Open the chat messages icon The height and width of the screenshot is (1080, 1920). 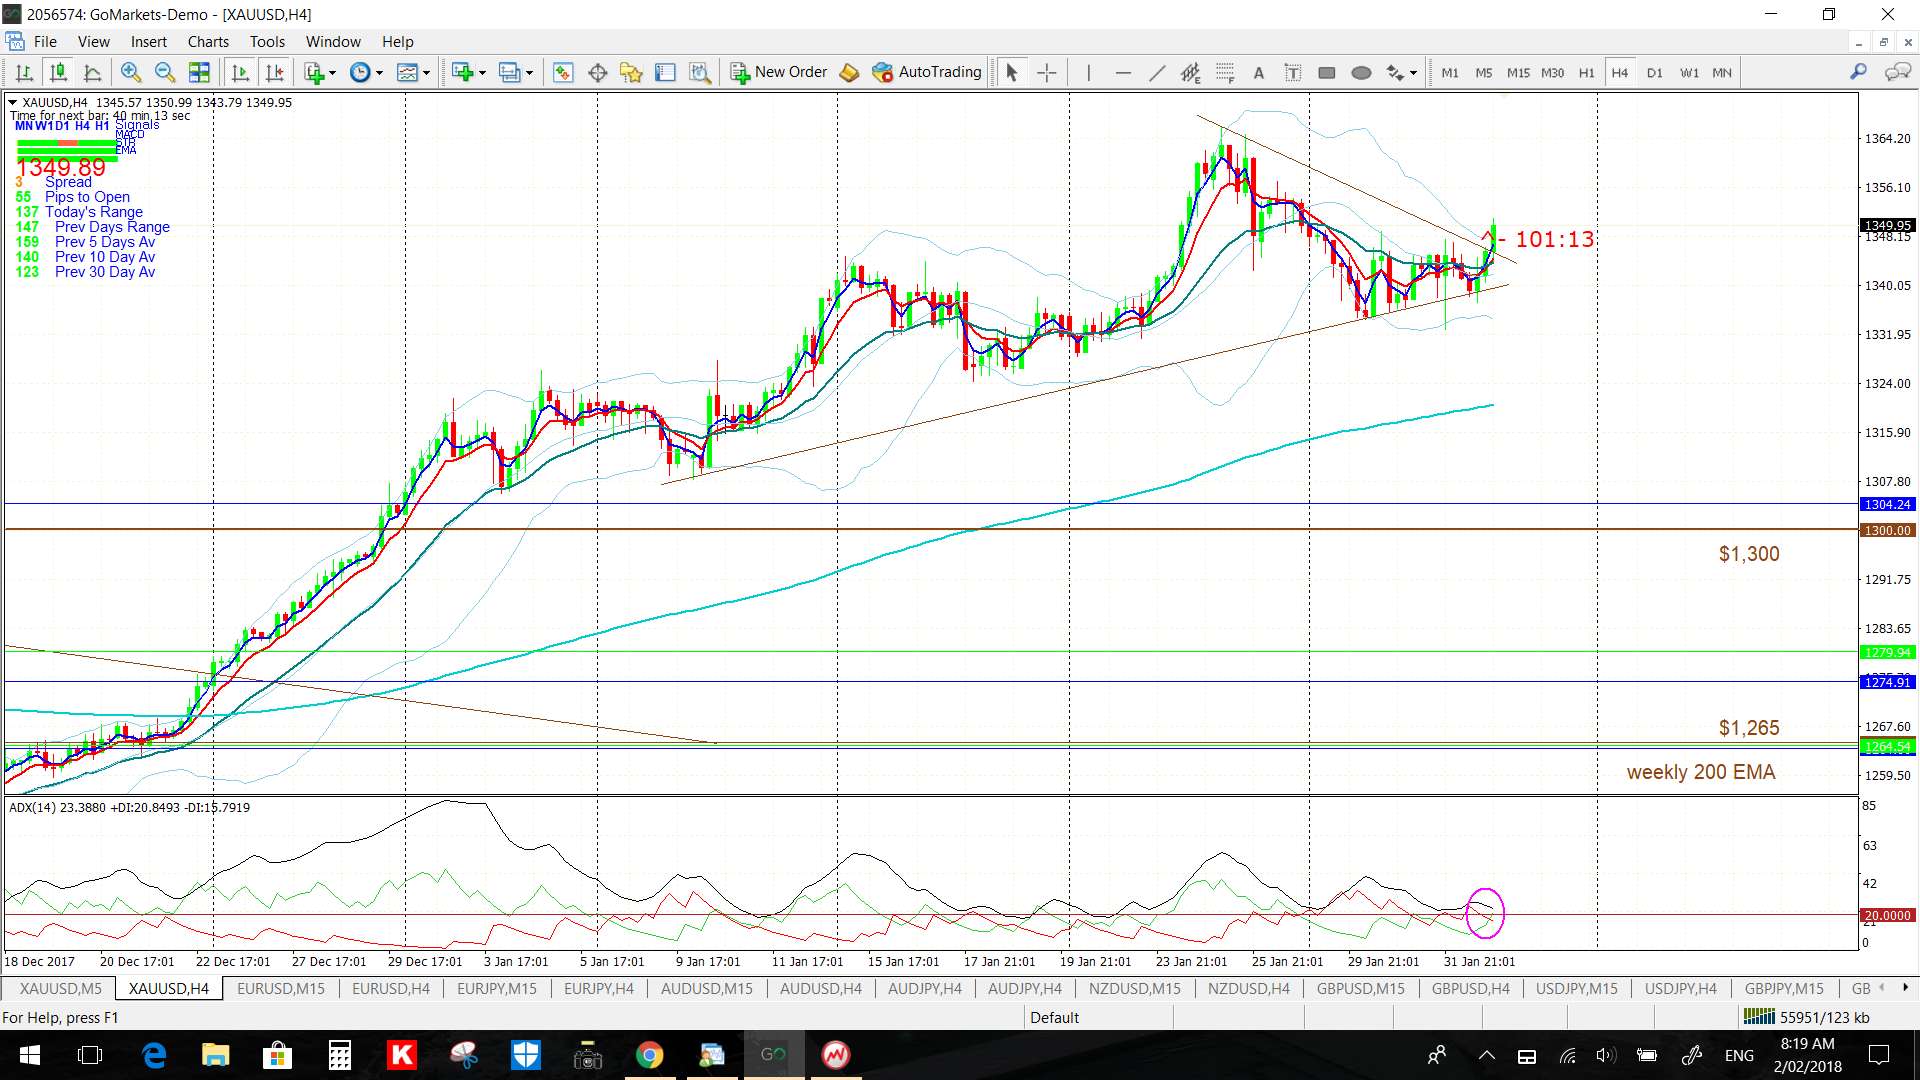[1897, 72]
